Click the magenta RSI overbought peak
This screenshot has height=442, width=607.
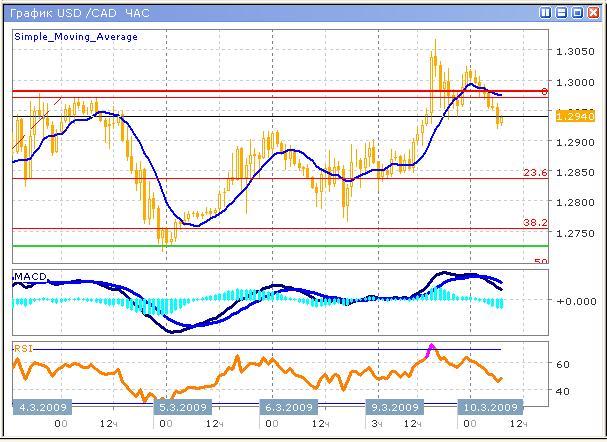coord(431,349)
